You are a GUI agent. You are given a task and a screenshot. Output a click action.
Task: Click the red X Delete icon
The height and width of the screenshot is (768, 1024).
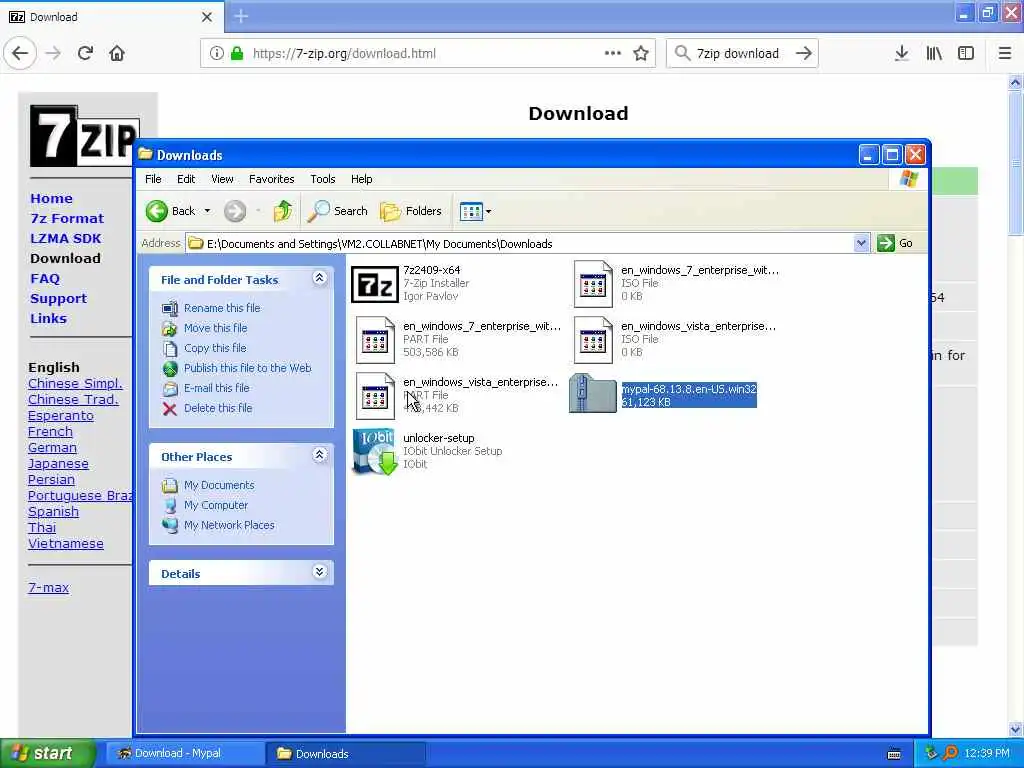(x=170, y=409)
